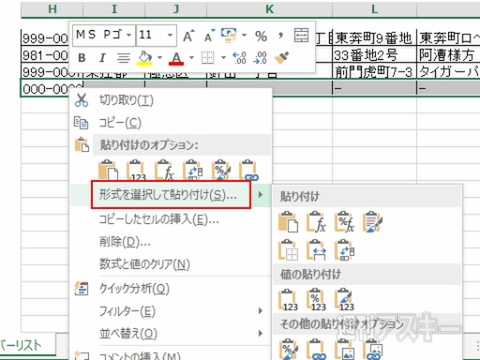Screen dimensions: 480x360
Task: Click merge and center icon in mini toolbar
Action: 301,35
